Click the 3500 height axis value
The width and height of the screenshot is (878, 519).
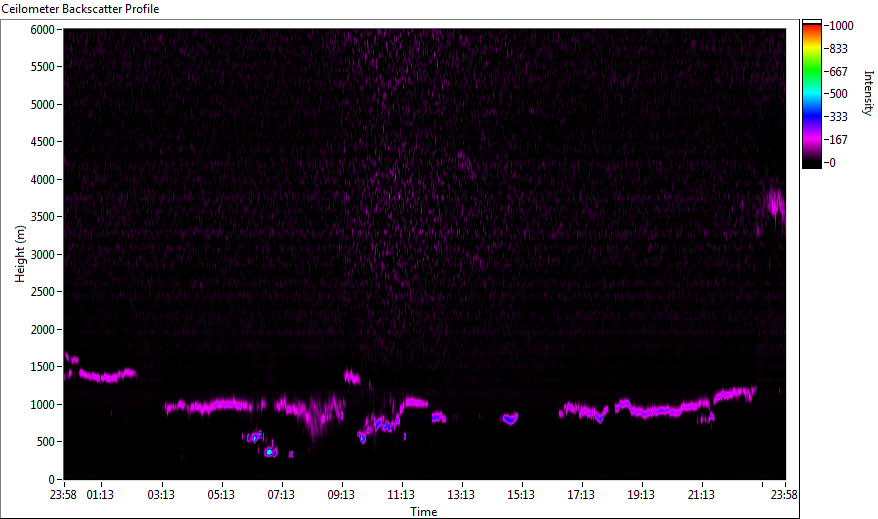pyautogui.click(x=43, y=217)
